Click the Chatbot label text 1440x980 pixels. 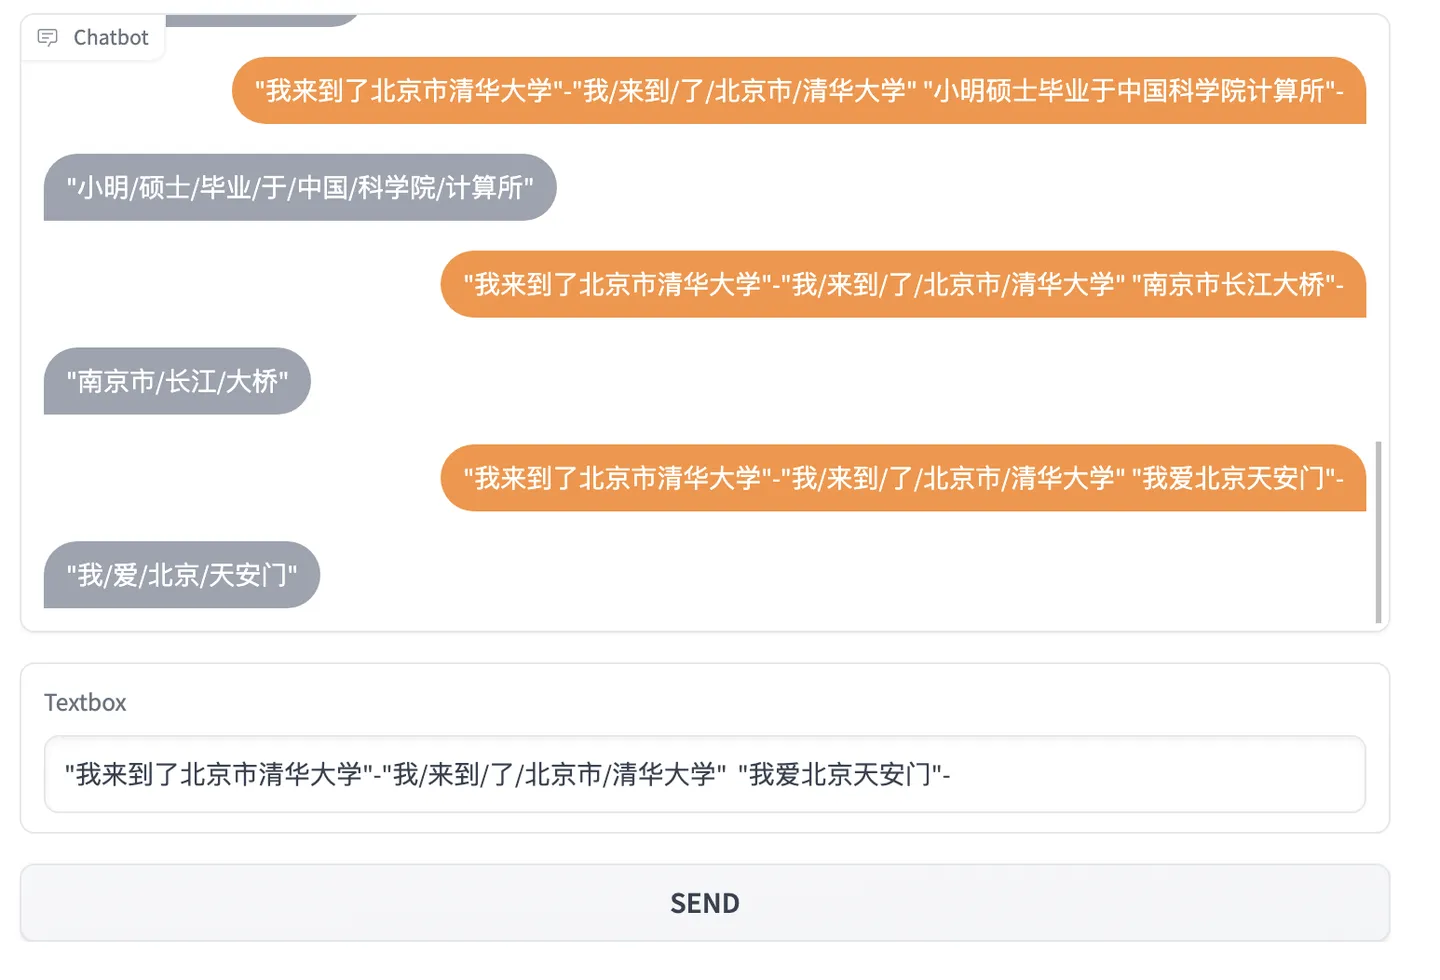point(108,38)
